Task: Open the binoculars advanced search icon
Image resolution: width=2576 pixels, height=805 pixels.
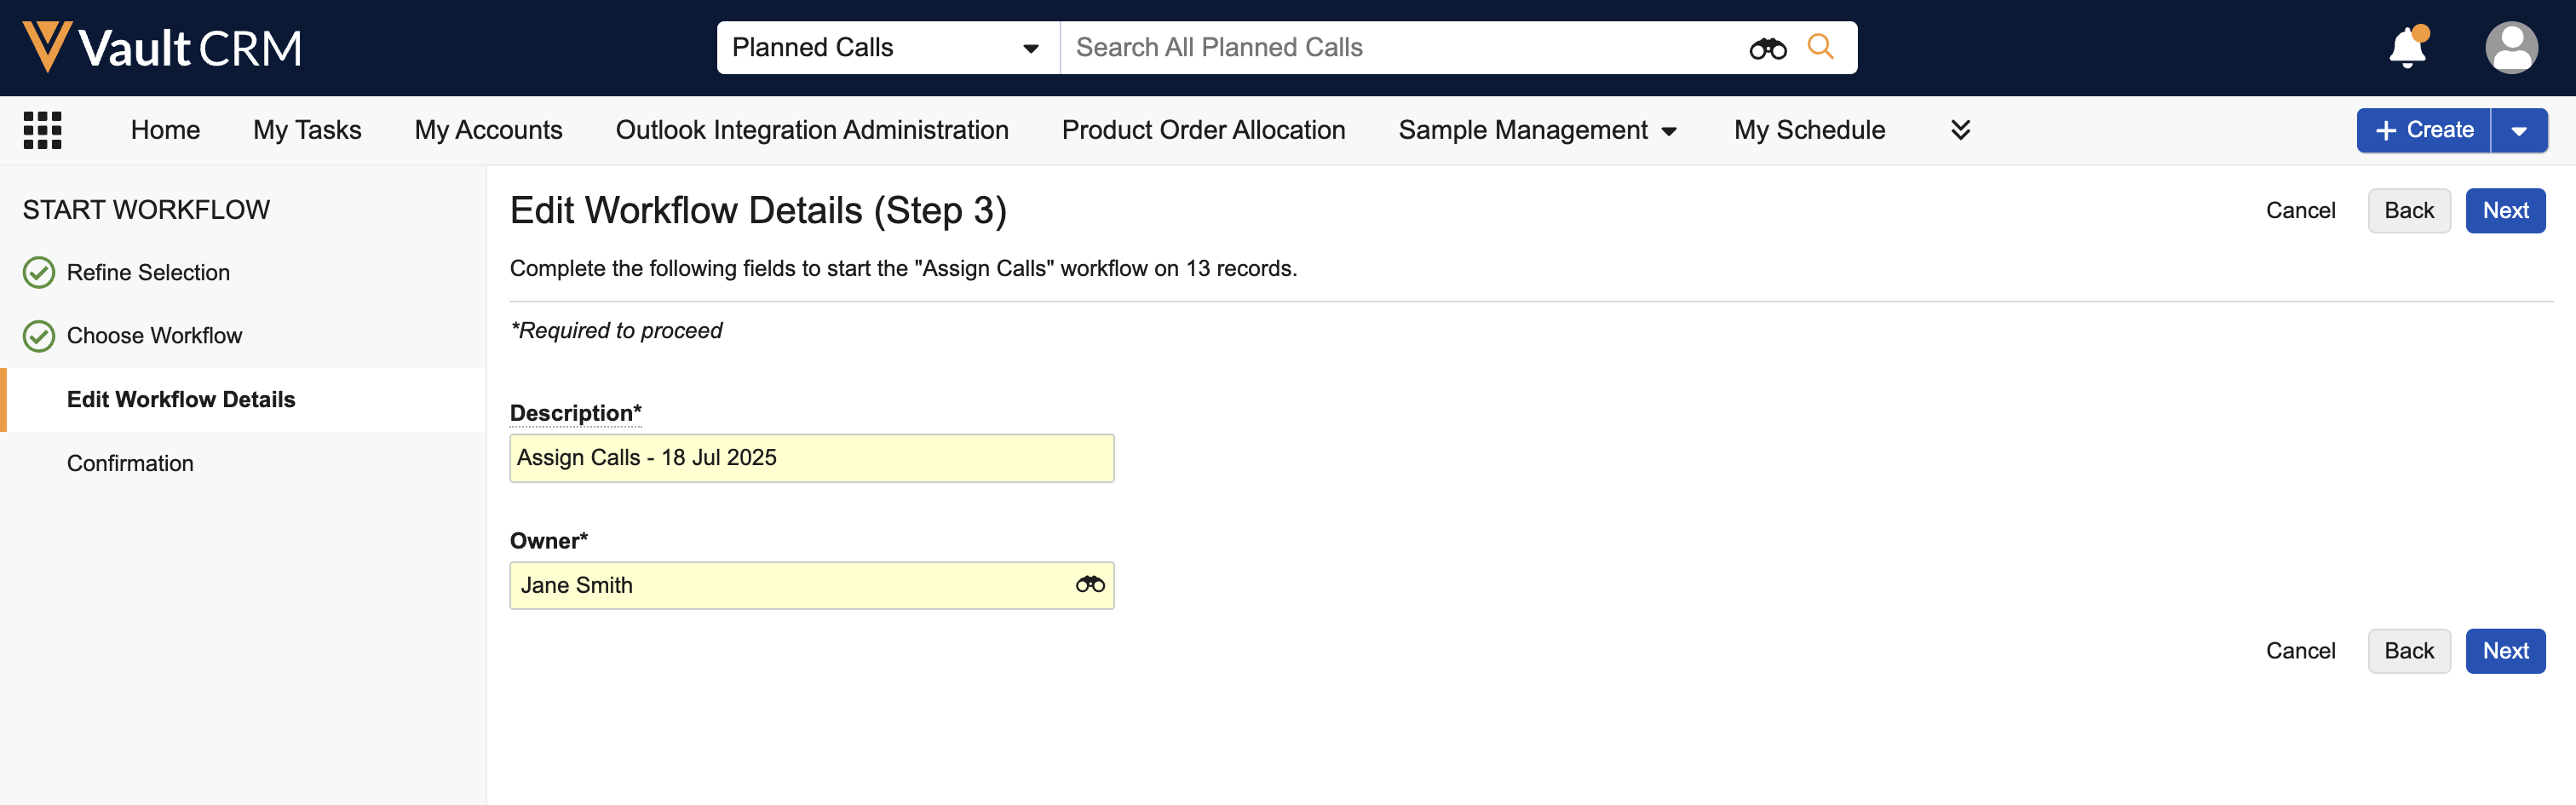Action: (1767, 48)
